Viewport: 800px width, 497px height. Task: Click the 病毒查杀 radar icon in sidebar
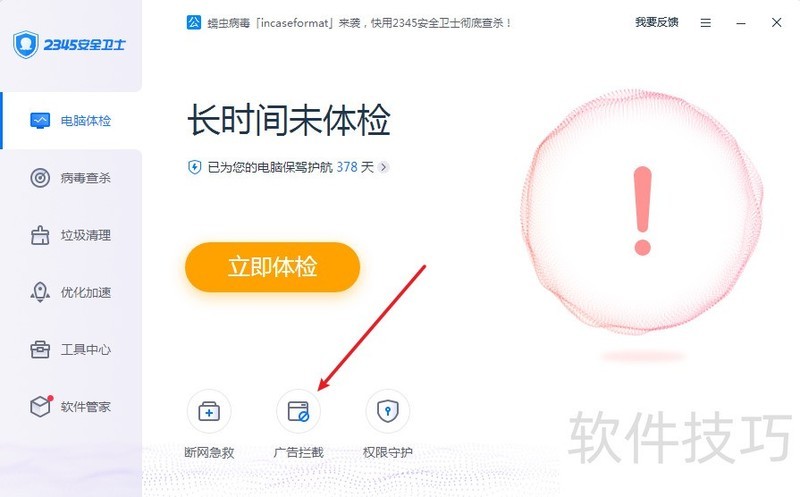click(x=40, y=178)
